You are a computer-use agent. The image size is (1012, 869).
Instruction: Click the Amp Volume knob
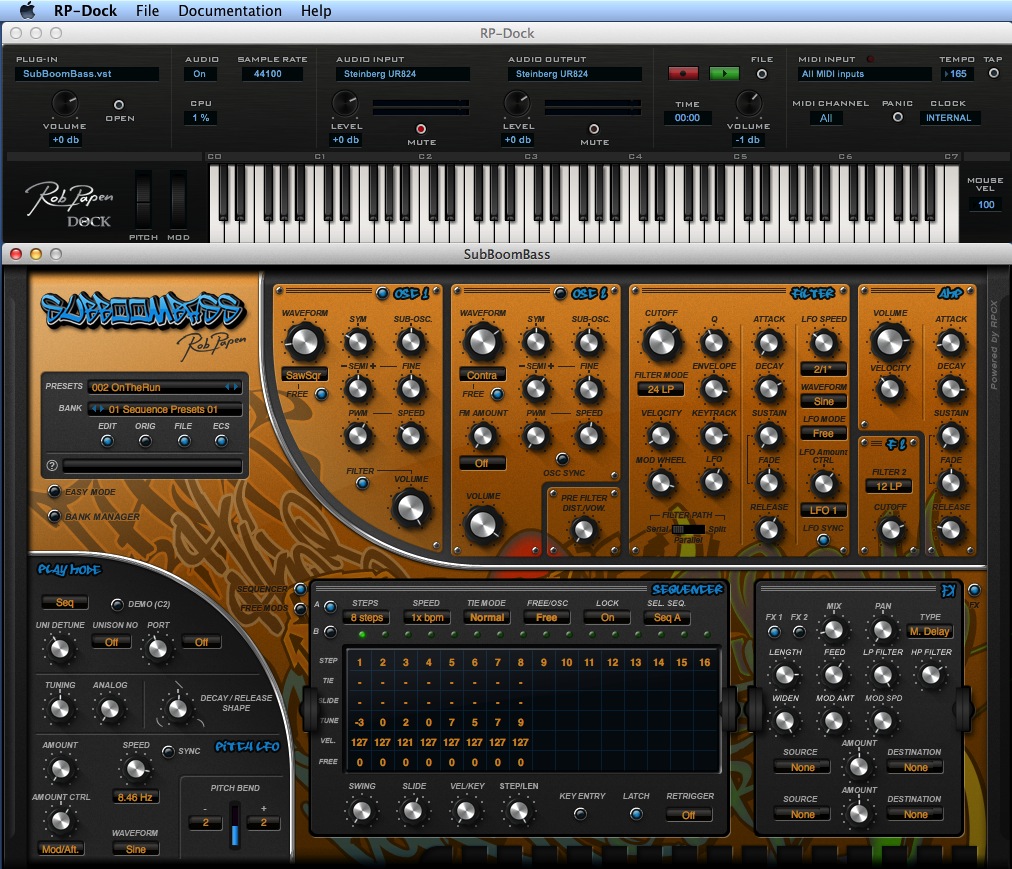(x=890, y=342)
